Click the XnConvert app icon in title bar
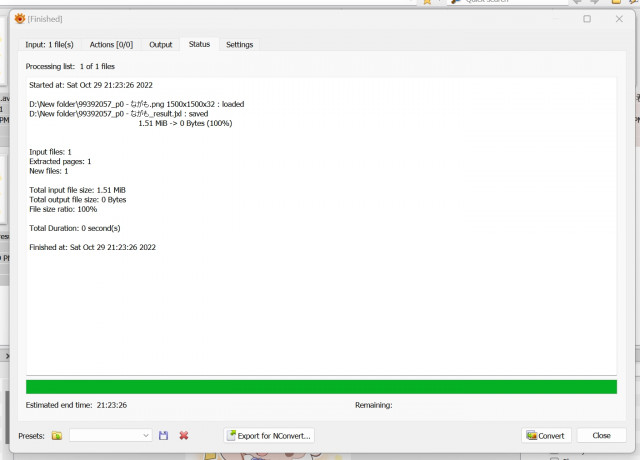The height and width of the screenshot is (460, 640). (20, 19)
